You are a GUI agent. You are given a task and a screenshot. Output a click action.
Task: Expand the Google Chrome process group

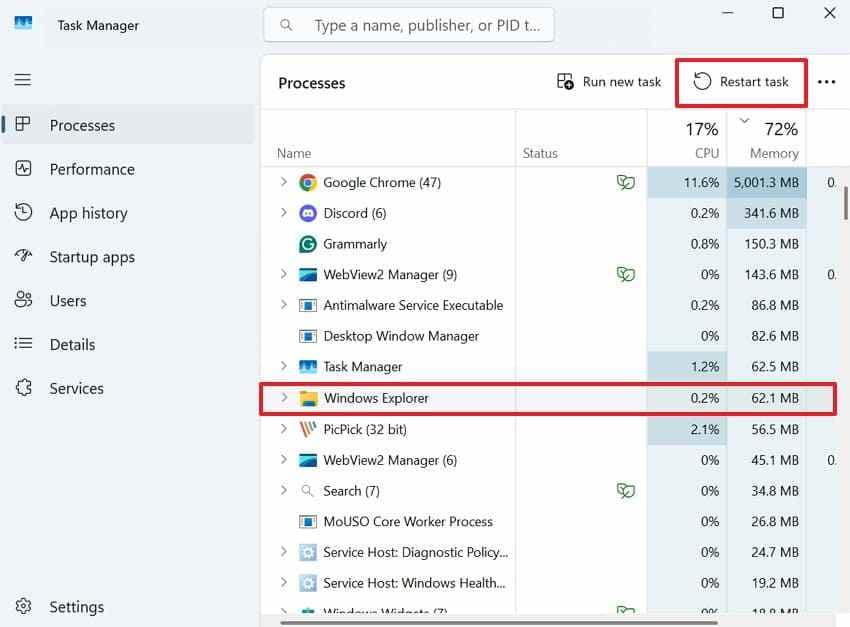coord(284,182)
